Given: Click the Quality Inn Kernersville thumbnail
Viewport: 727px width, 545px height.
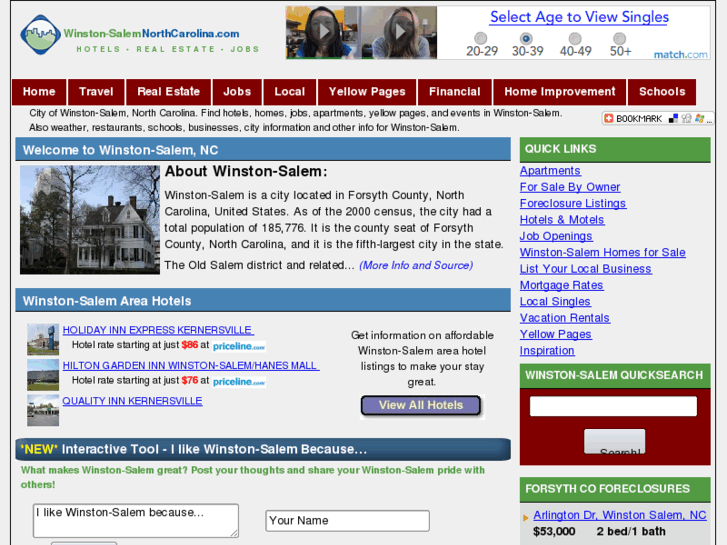Looking at the screenshot, I should [43, 410].
